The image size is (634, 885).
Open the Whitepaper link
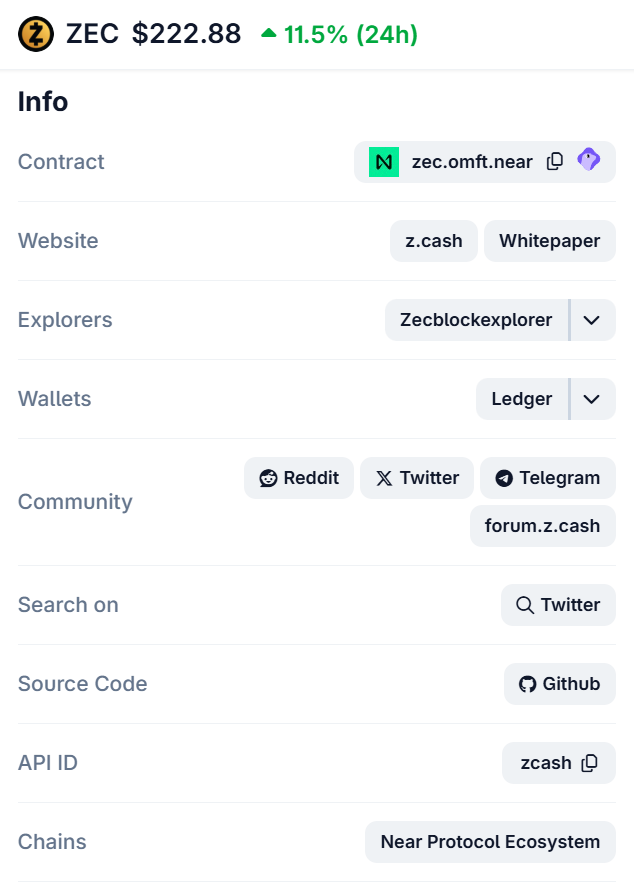pos(550,241)
